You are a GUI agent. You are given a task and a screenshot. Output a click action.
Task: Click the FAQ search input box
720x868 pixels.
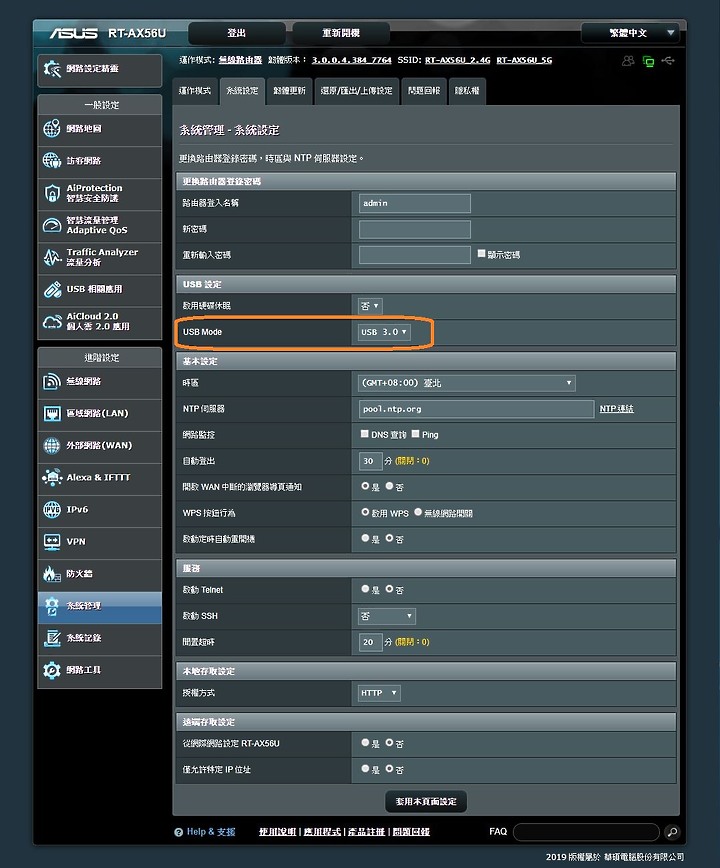[x=587, y=831]
